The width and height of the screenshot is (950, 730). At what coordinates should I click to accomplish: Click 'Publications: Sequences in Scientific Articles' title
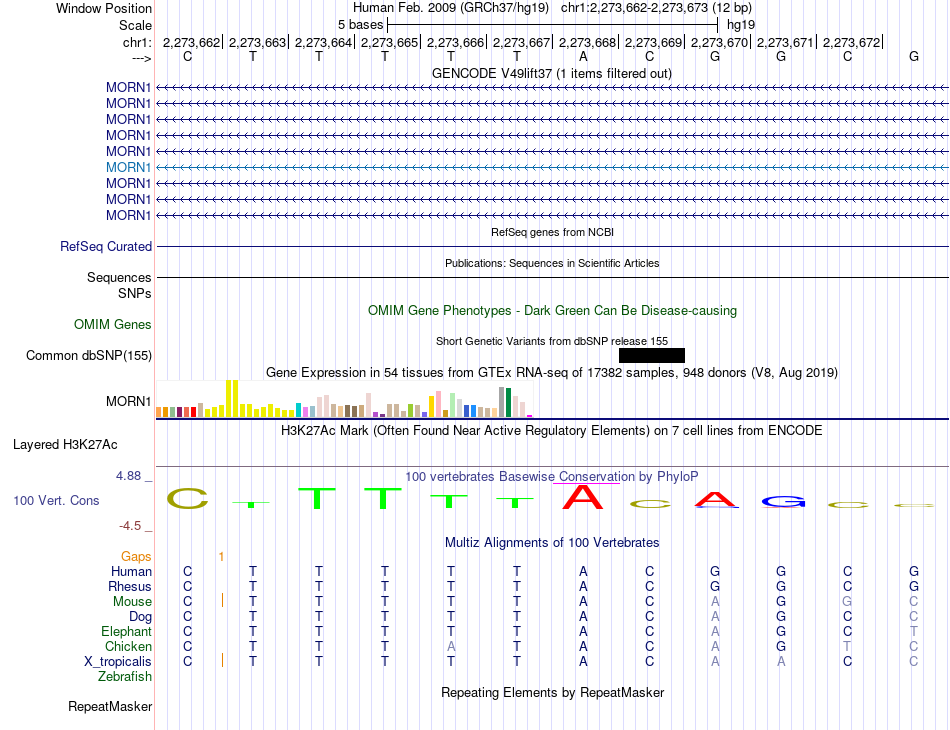pos(552,264)
